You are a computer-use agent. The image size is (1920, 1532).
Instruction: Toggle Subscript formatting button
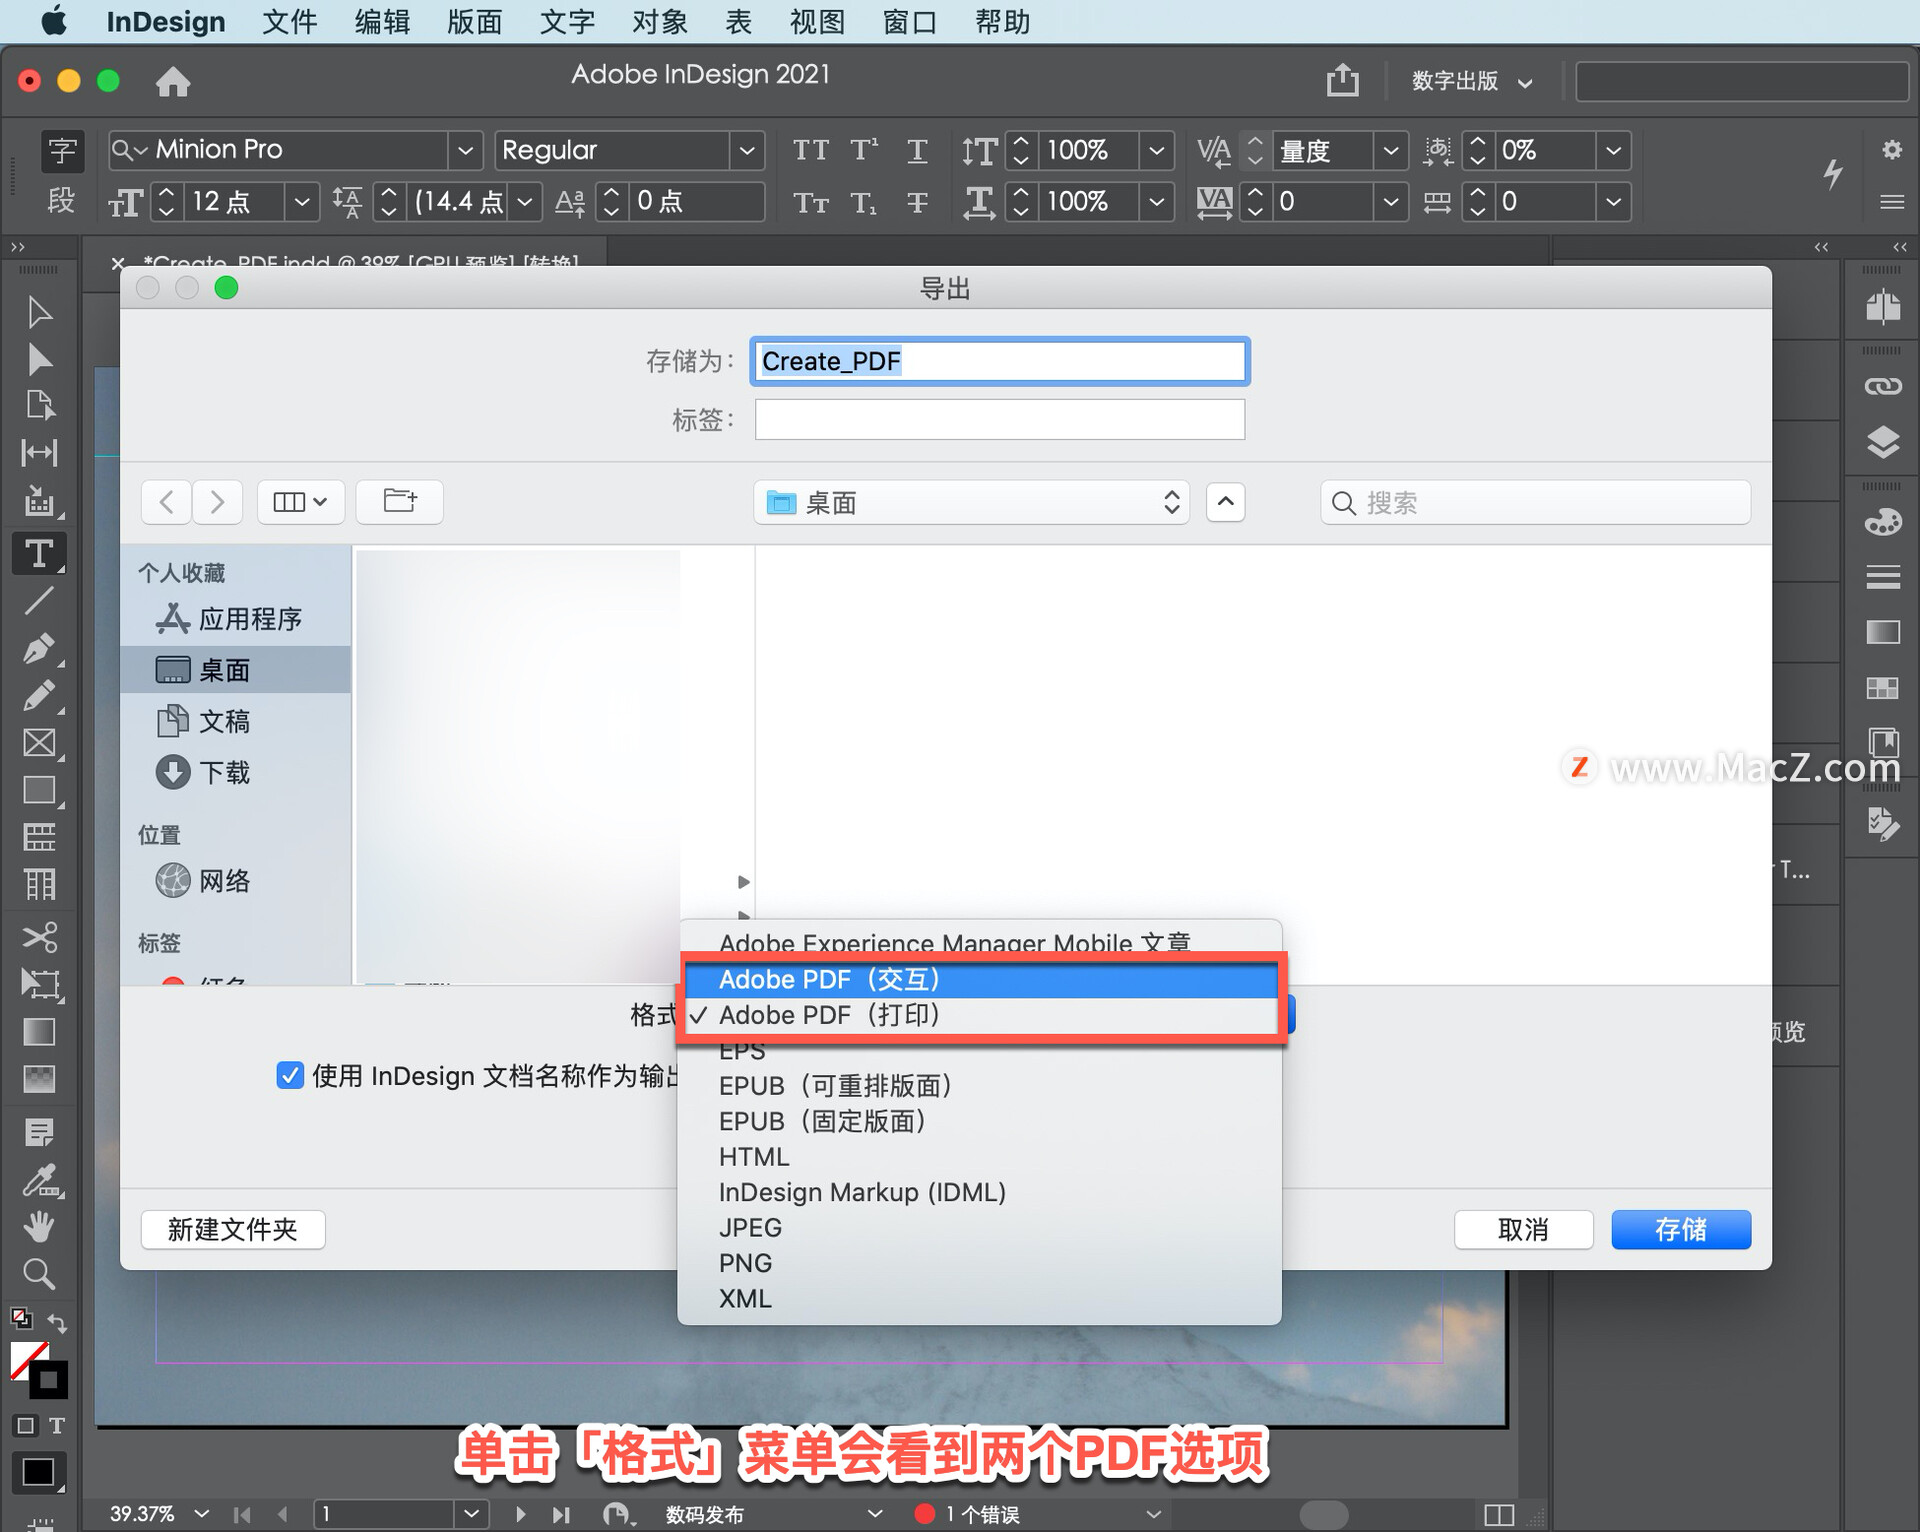(865, 203)
